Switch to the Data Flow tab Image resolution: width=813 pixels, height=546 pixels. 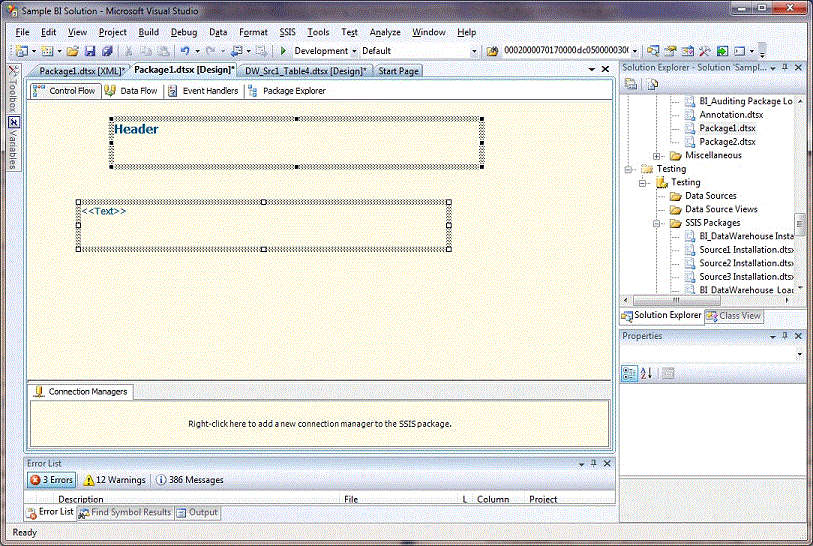pos(131,91)
